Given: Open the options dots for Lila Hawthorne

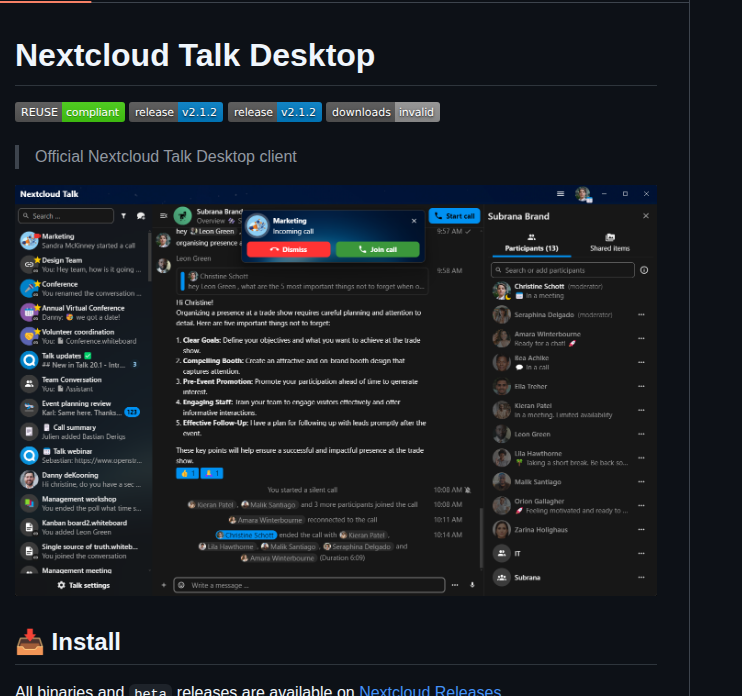Looking at the screenshot, I should click(x=641, y=458).
